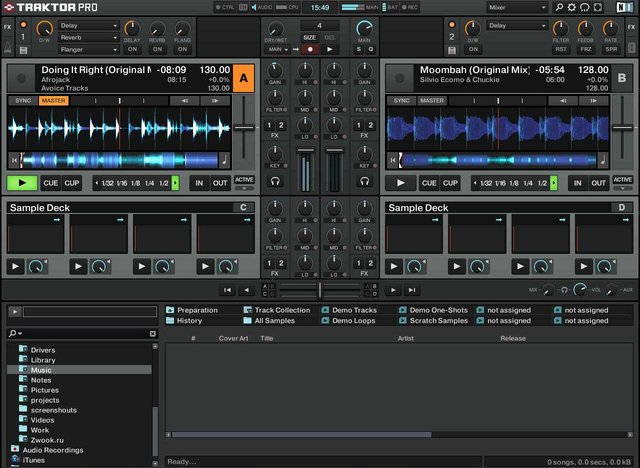Screen dimensions: 640x468
Task: Open the browser search options dropdown
Action: (15, 333)
